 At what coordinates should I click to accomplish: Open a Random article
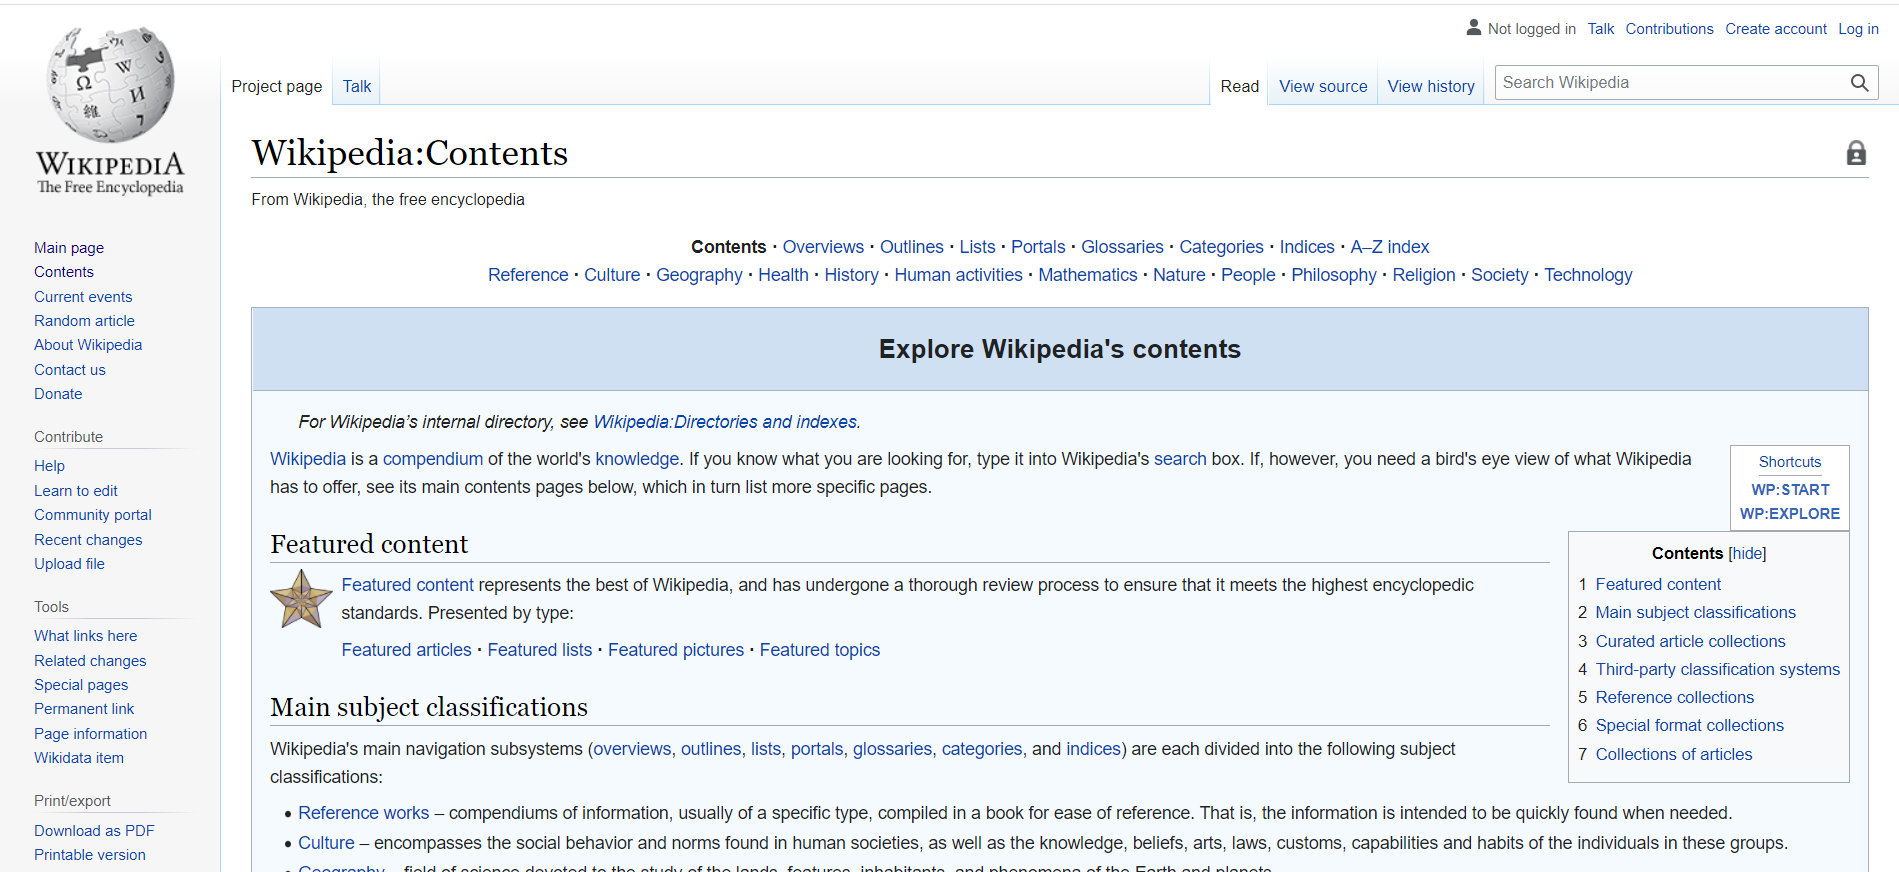coord(84,321)
